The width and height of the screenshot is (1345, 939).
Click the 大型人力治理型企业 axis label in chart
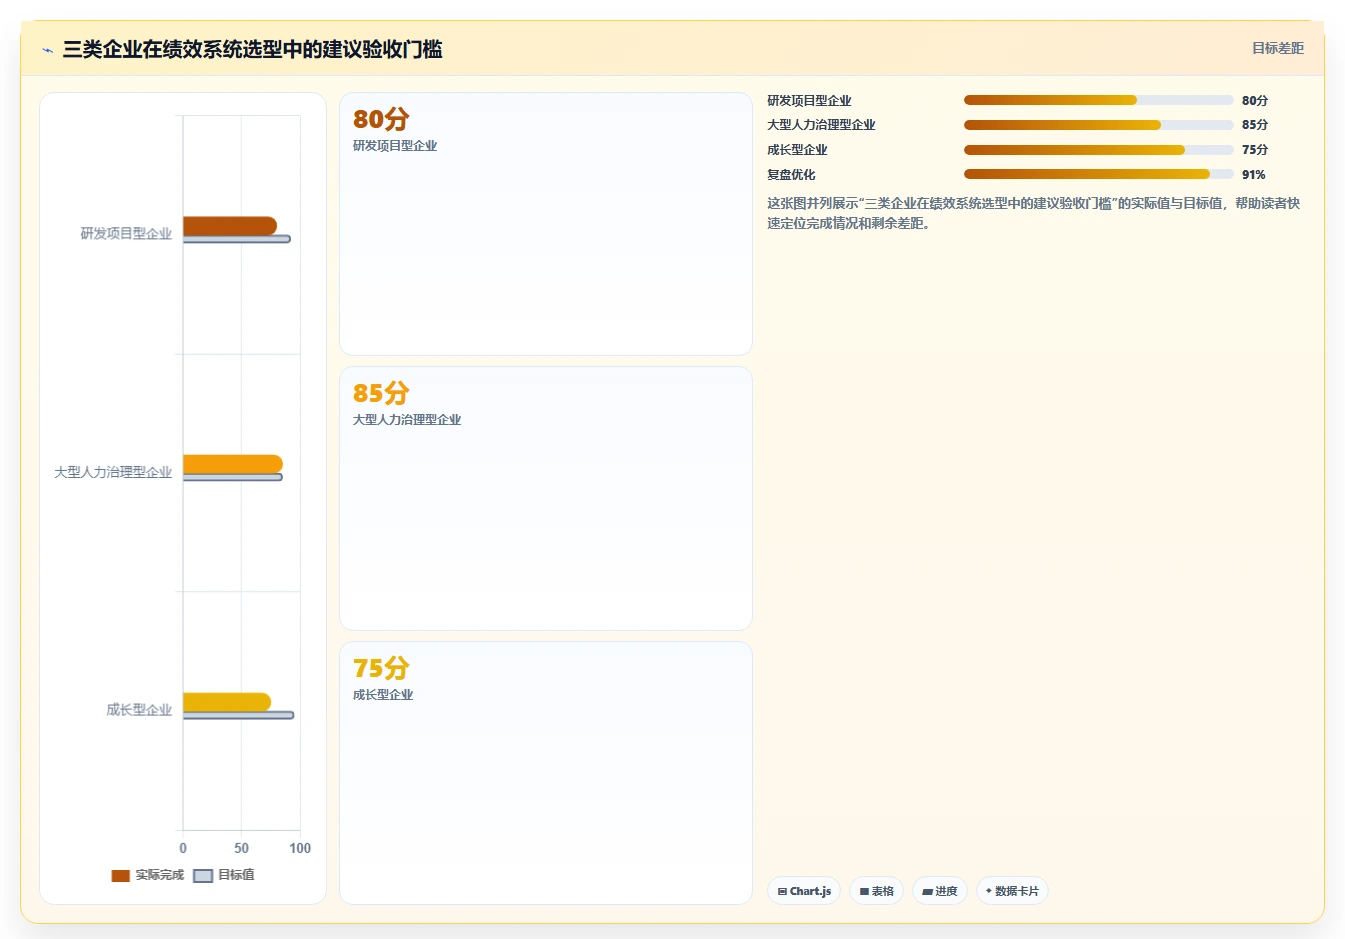point(113,472)
